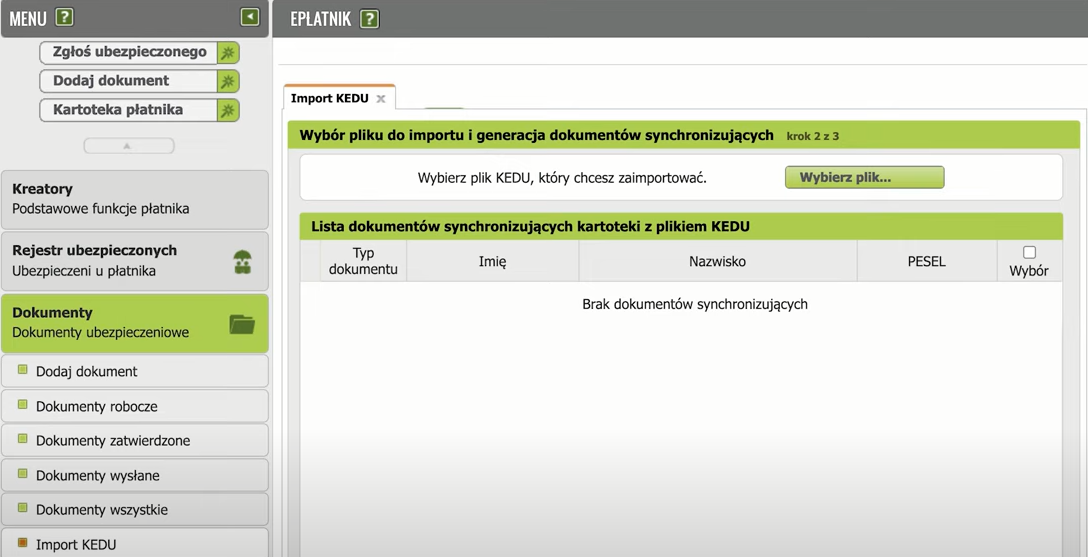1088x557 pixels.
Task: Click 'Ubezpieczeni u płatnika' subtitle
Action: click(x=84, y=271)
